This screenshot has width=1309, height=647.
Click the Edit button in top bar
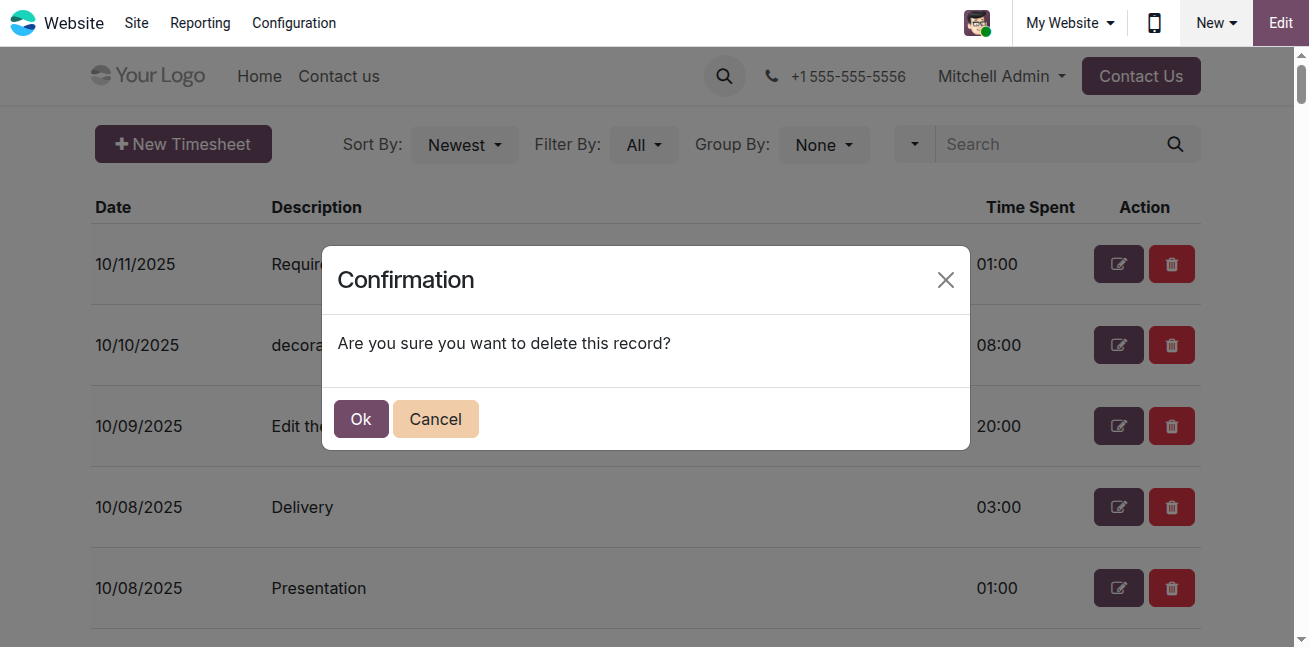(x=1281, y=23)
